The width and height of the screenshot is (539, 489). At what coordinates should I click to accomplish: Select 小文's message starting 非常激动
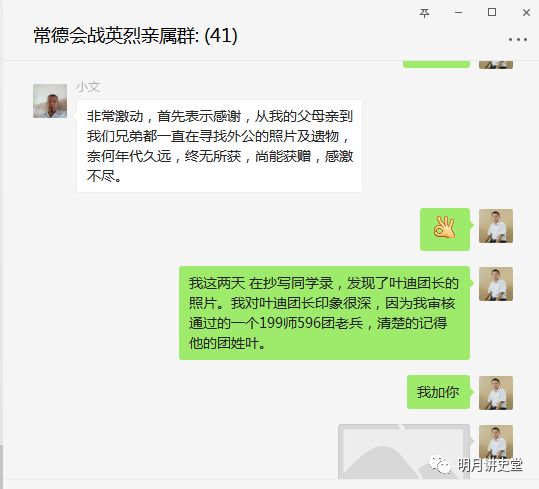click(x=219, y=146)
